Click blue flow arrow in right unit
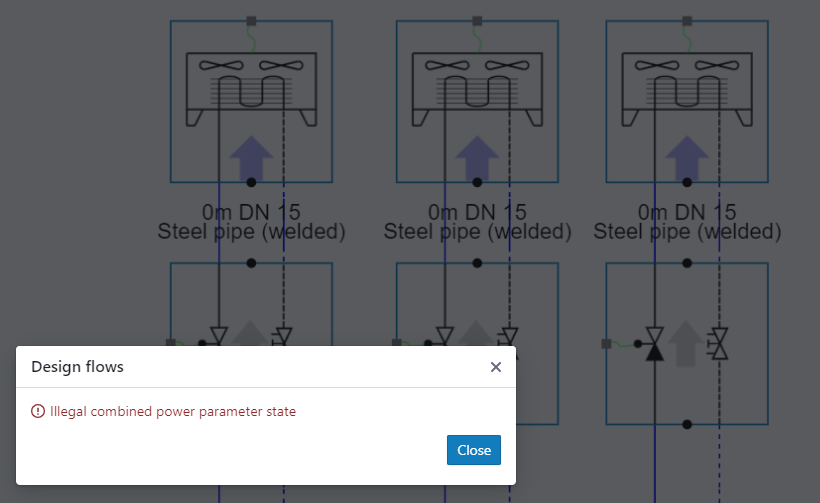Viewport: 820px width, 503px height. [687, 156]
